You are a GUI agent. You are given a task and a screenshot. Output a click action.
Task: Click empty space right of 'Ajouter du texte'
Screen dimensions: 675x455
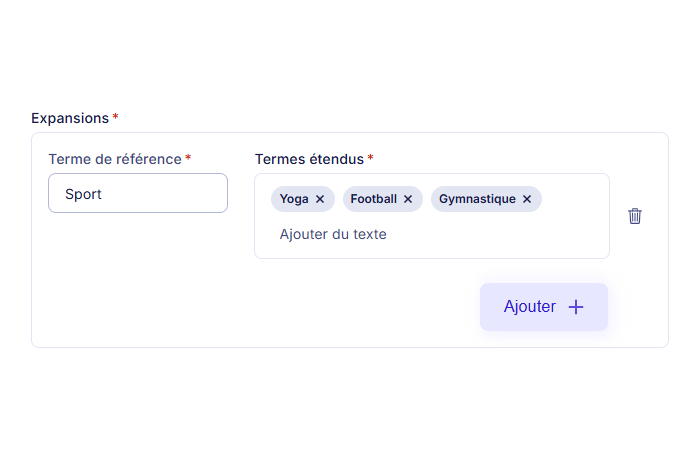500,234
